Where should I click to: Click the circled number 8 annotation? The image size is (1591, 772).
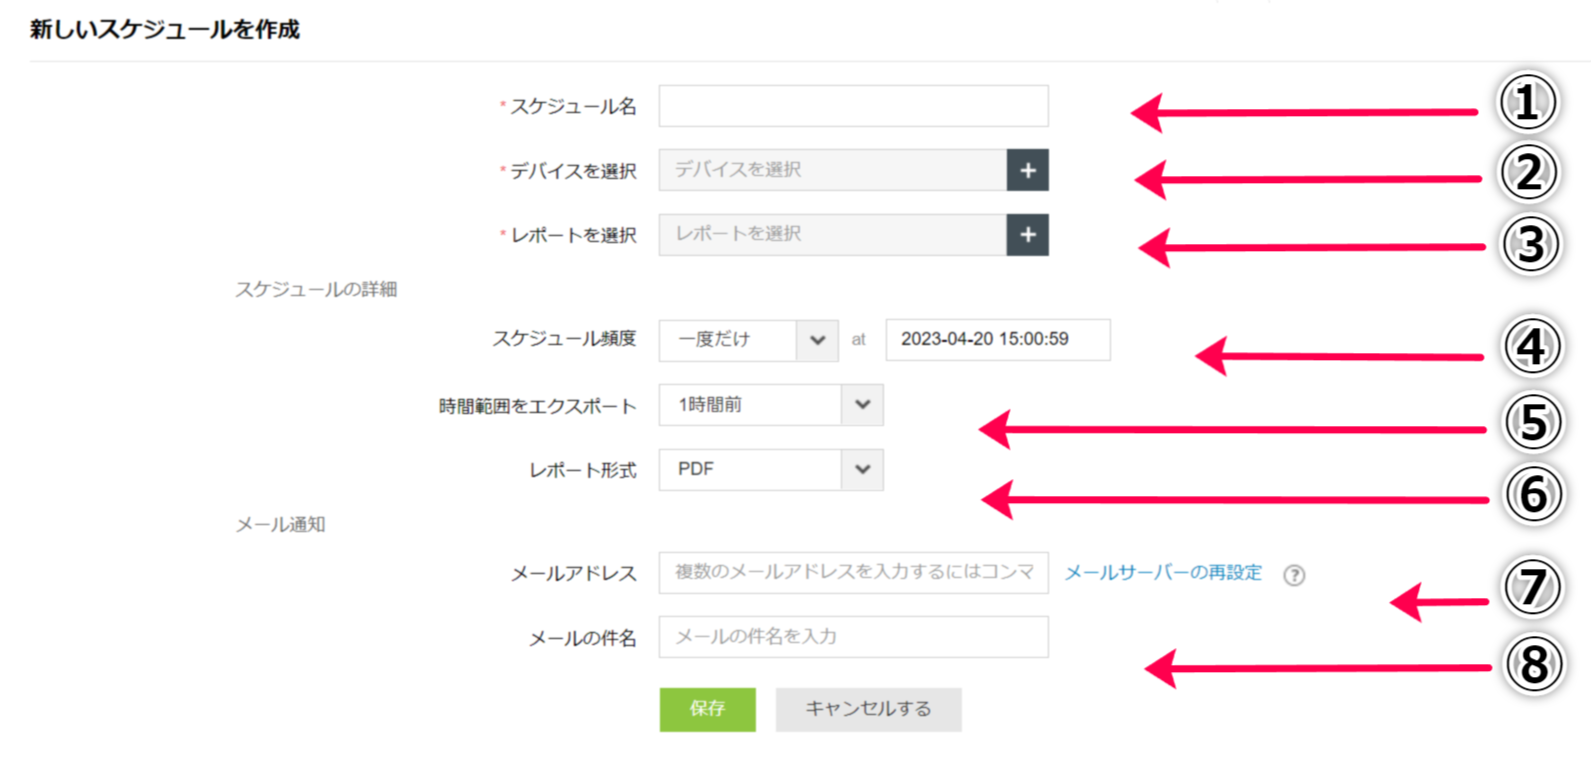point(1533,665)
